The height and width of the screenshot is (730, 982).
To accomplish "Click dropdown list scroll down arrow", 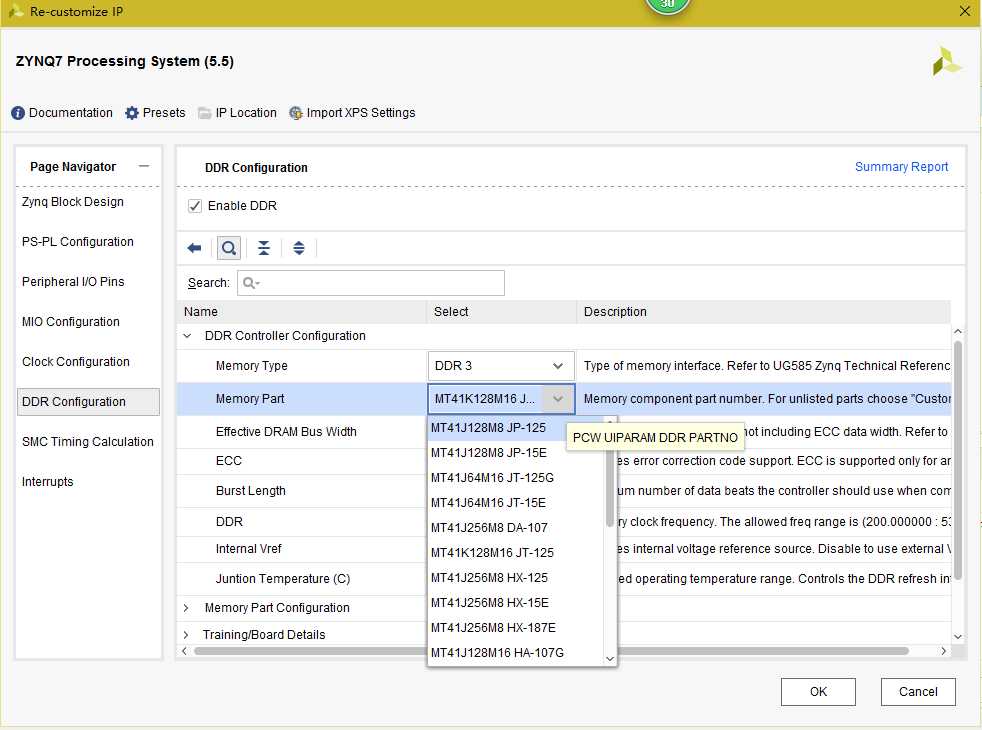I will click(x=610, y=659).
